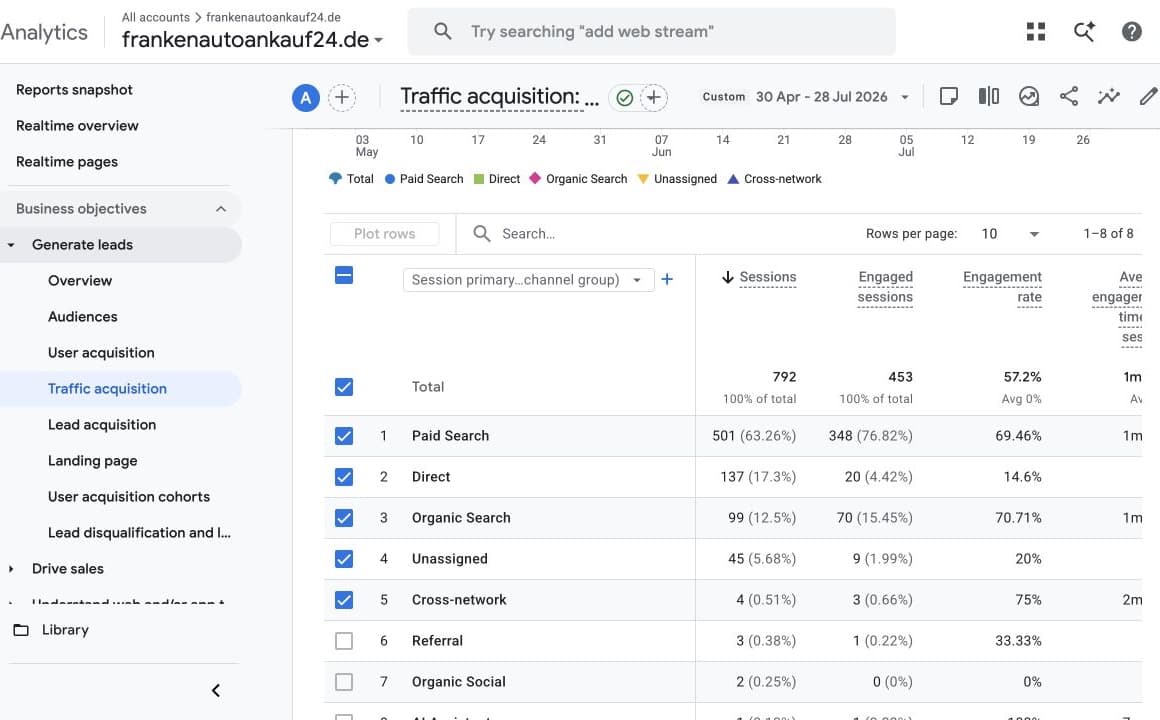Click the top search field 'add web stream'

pos(652,32)
